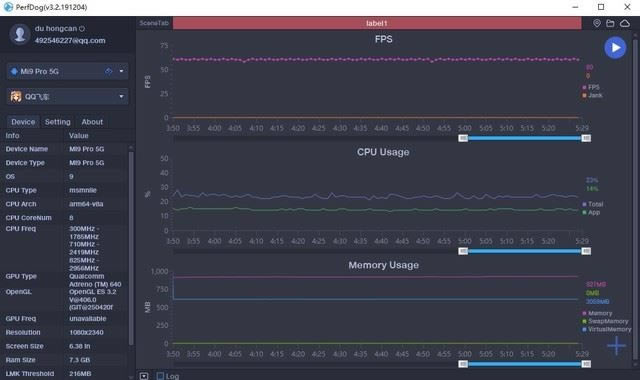
Task: Click the location pin icon in top bar
Action: point(597,23)
